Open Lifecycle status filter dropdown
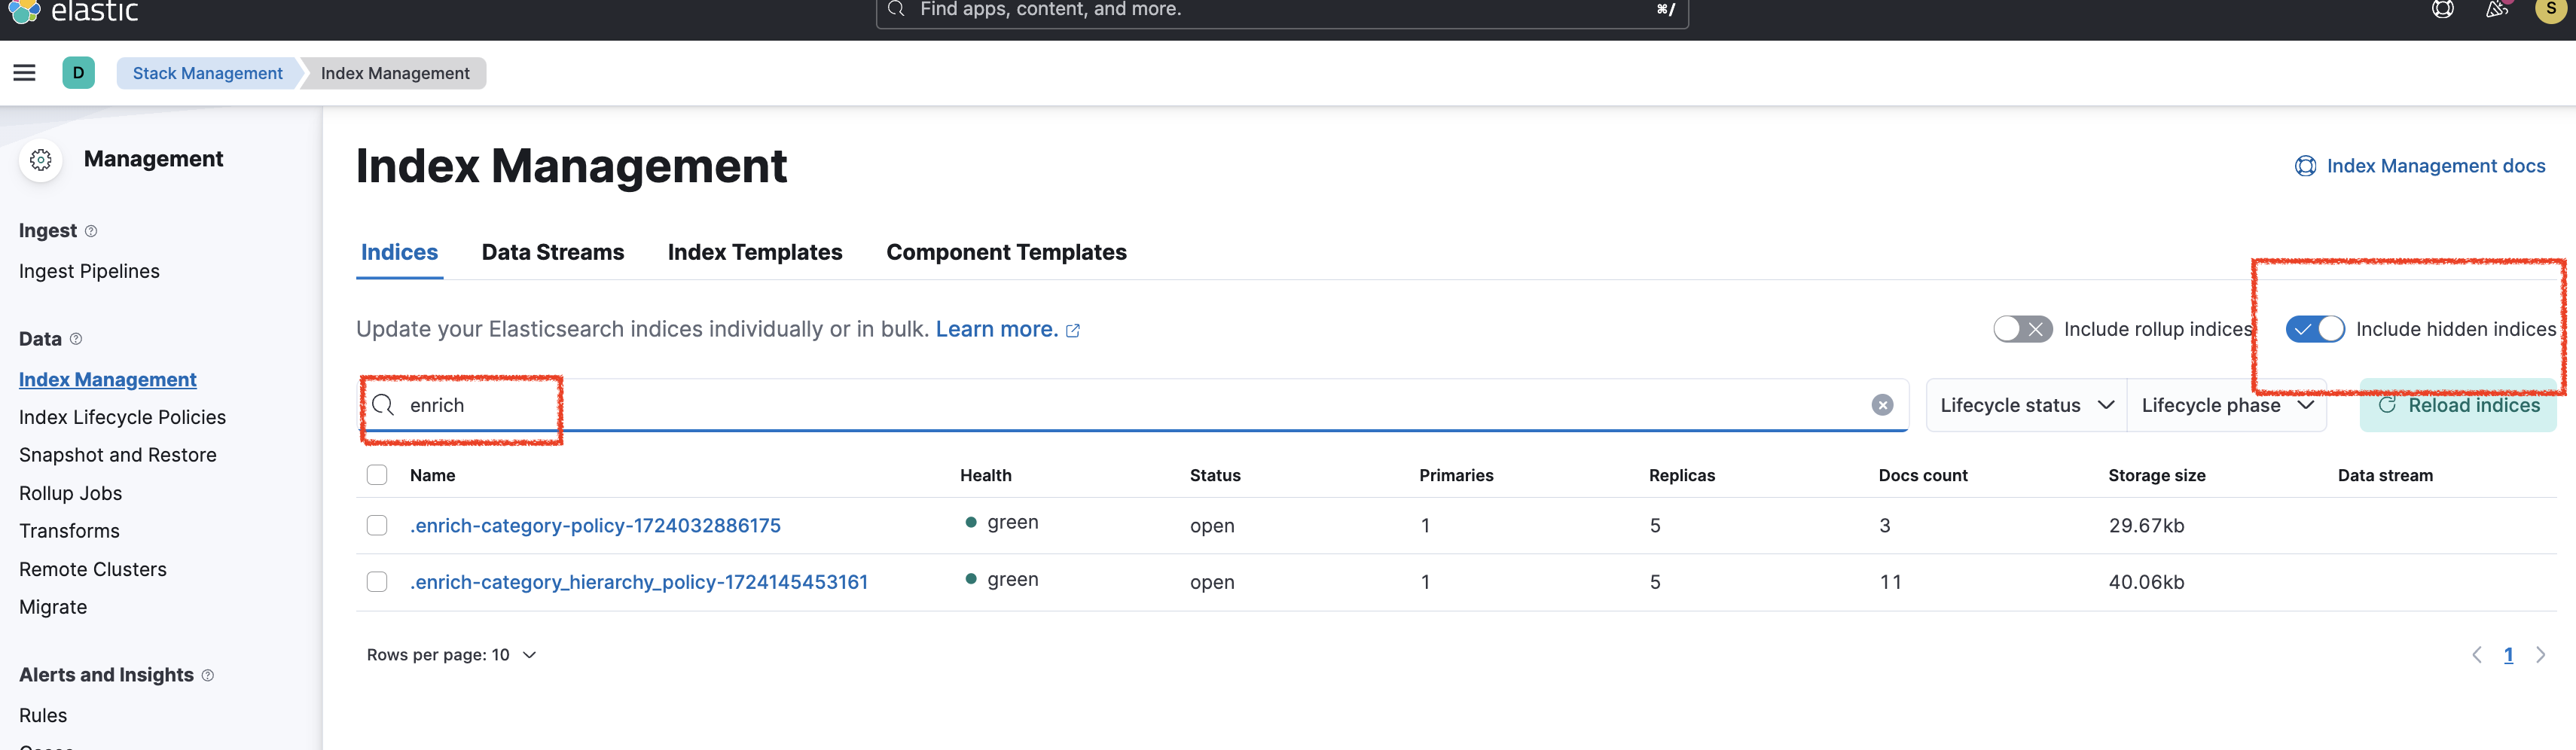Viewport: 2576px width, 750px height. [x=2026, y=405]
